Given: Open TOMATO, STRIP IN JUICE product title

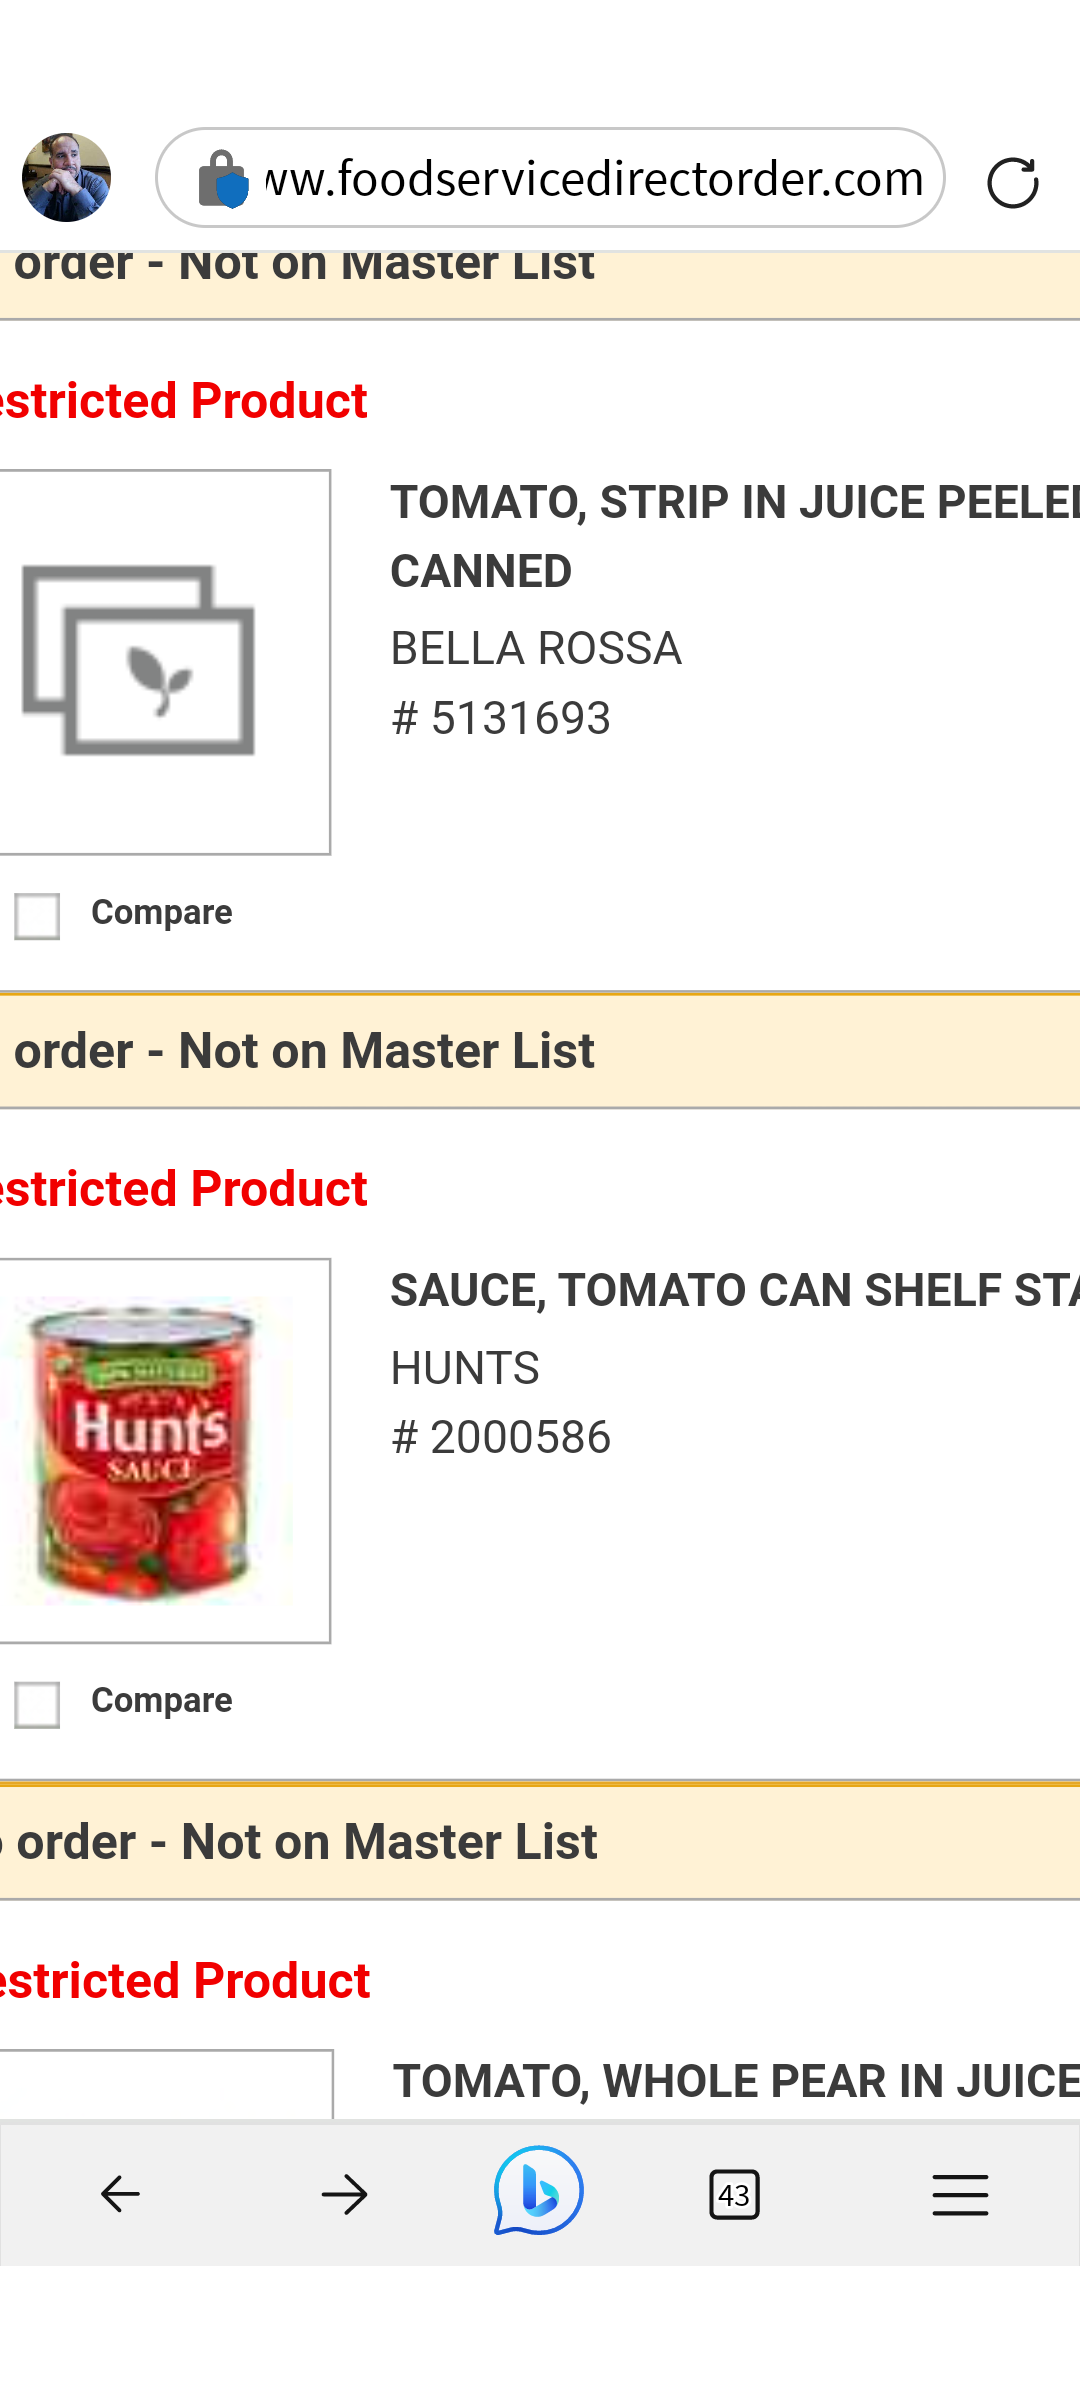Looking at the screenshot, I should click(x=735, y=537).
